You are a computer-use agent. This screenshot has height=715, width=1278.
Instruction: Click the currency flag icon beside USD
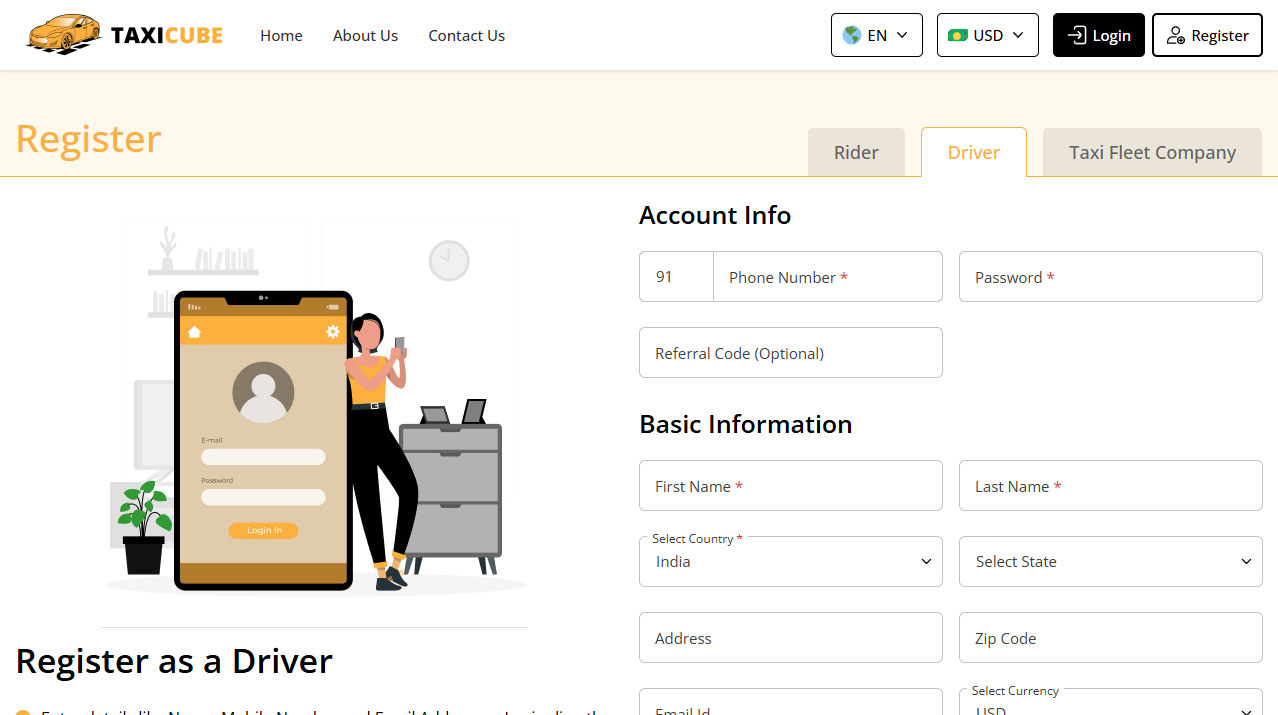958,35
